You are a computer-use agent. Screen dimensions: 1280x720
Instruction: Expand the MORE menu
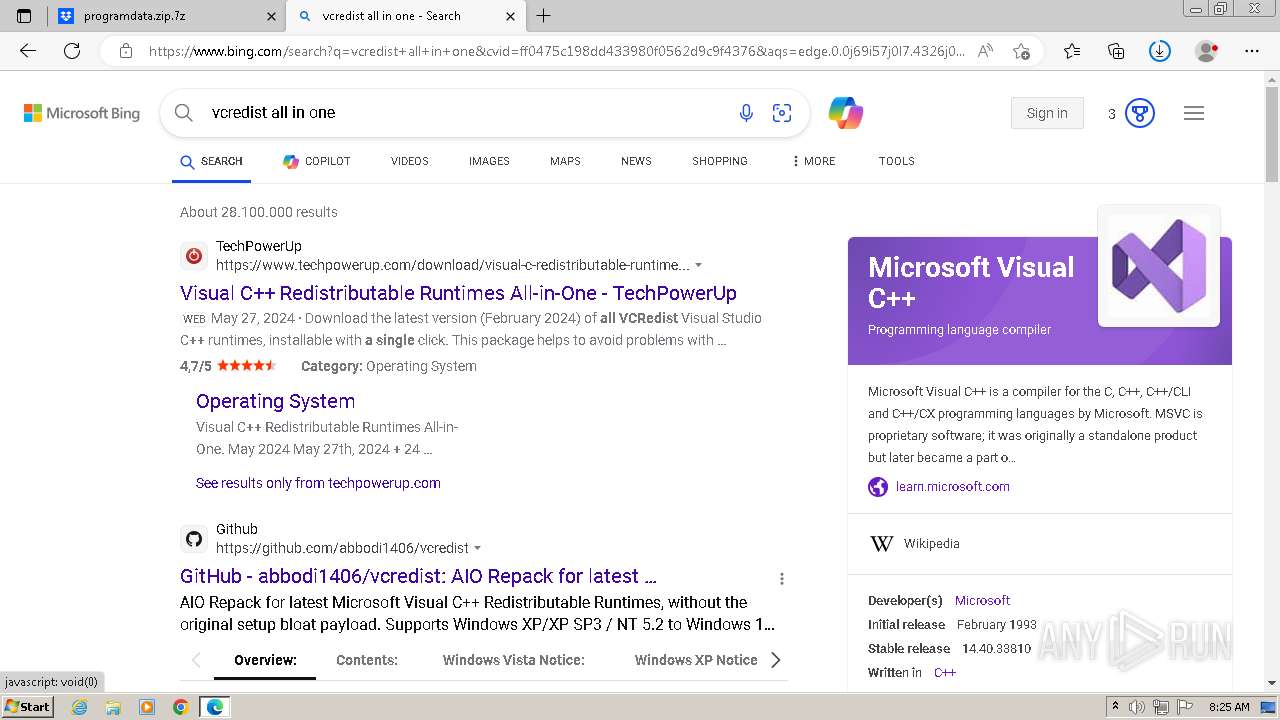tap(813, 161)
